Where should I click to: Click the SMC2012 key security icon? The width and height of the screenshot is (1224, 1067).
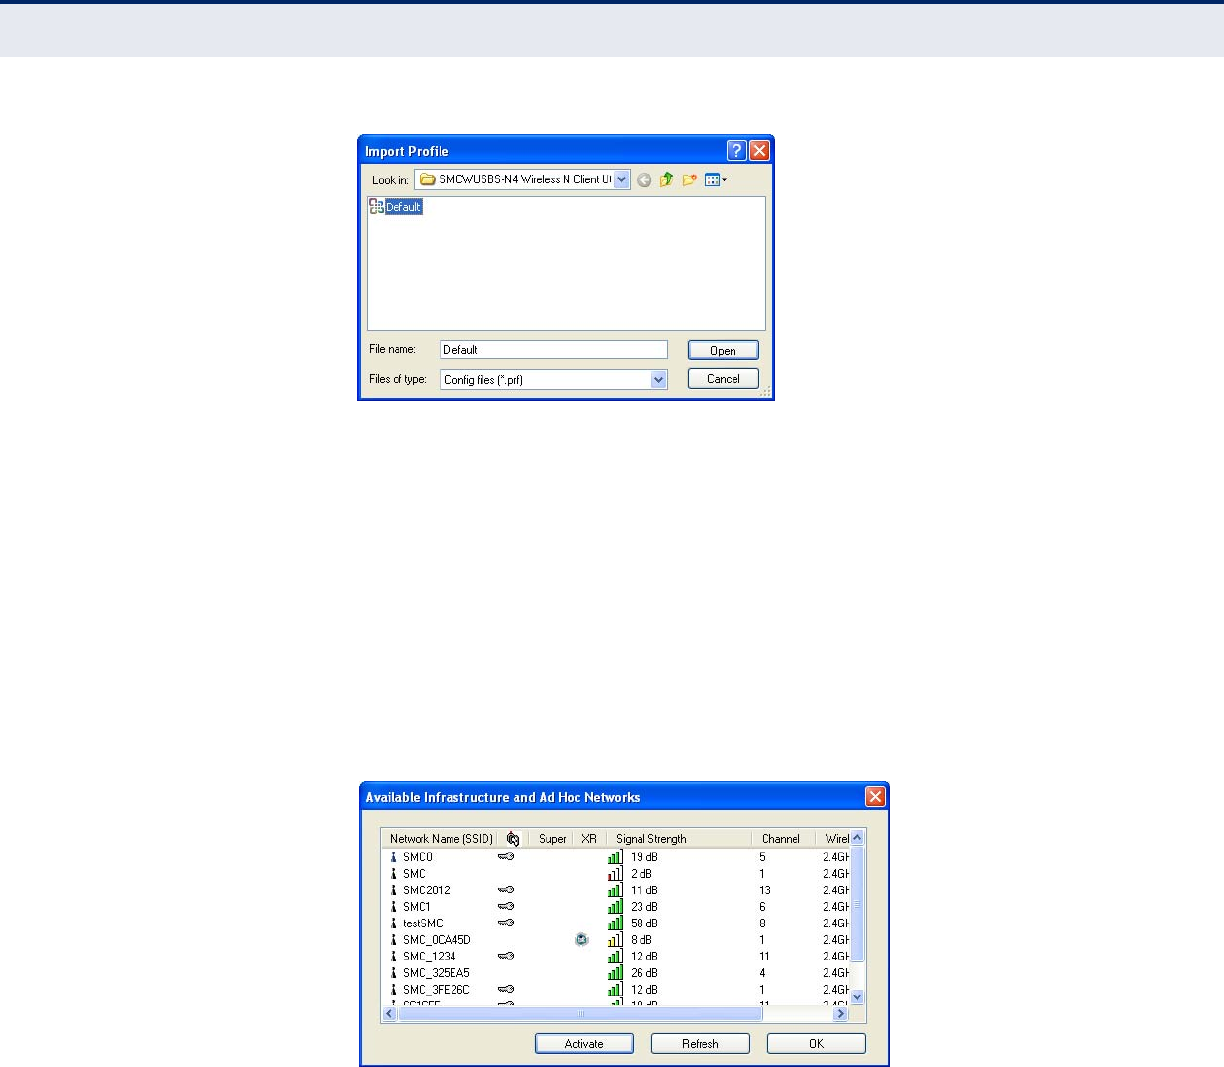[x=506, y=890]
